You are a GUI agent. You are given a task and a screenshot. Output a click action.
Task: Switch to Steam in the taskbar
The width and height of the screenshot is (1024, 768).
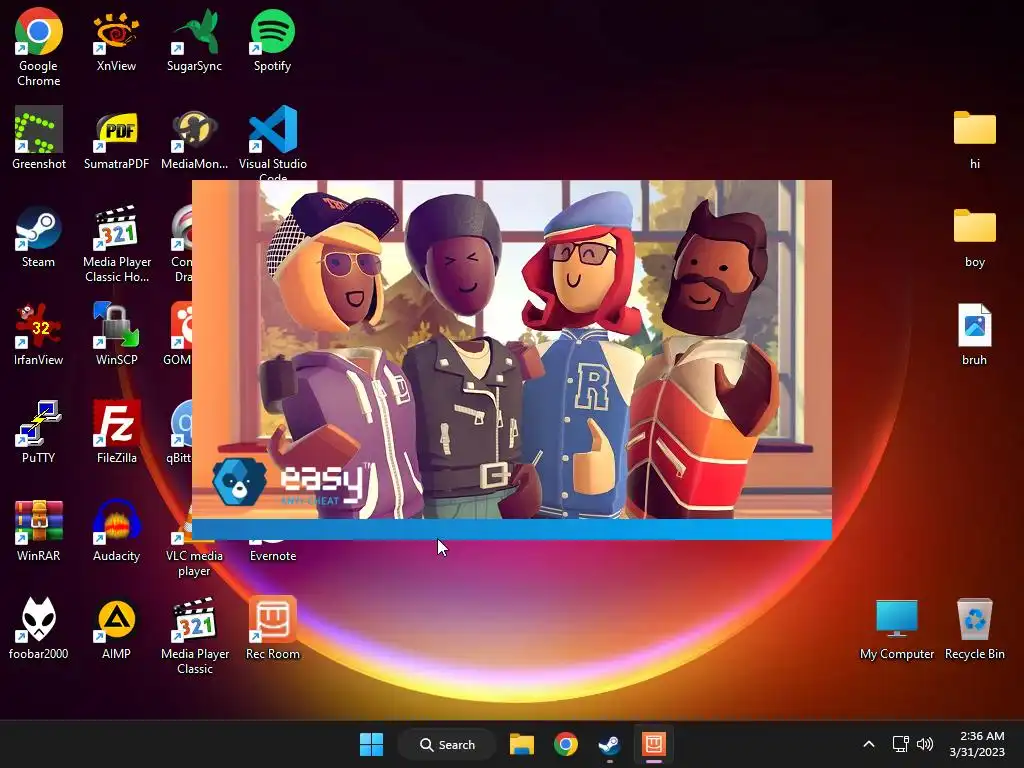pos(609,744)
